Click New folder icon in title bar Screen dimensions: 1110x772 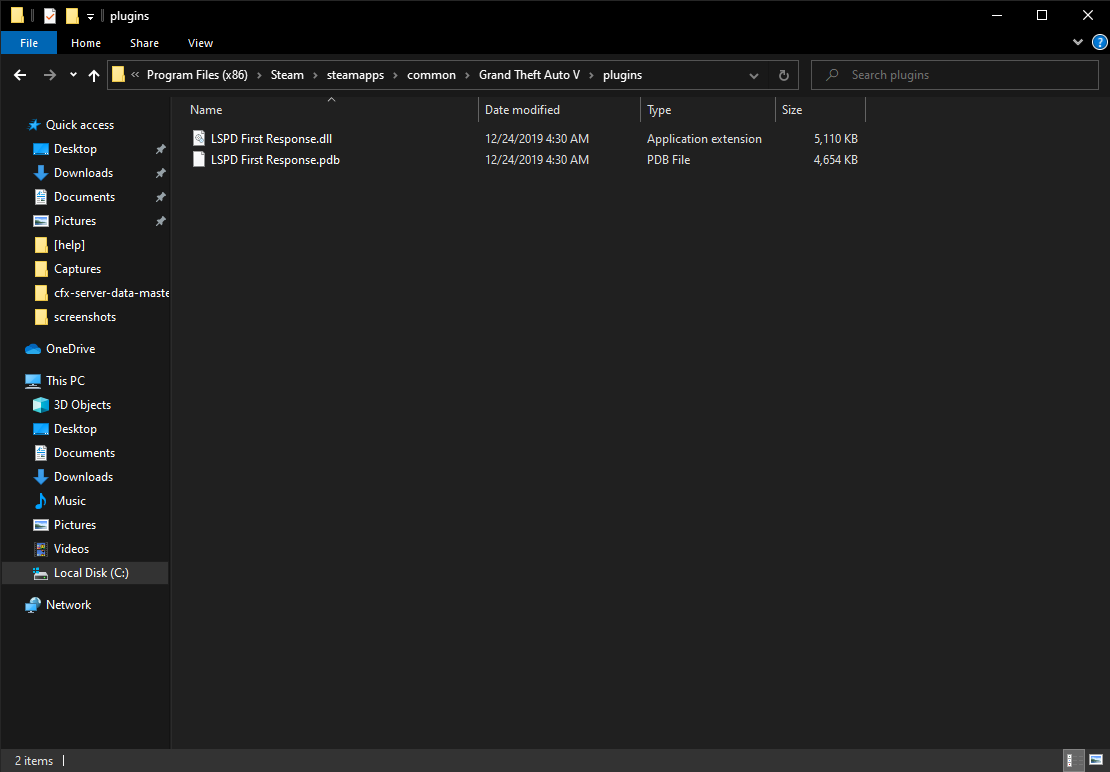(72, 16)
